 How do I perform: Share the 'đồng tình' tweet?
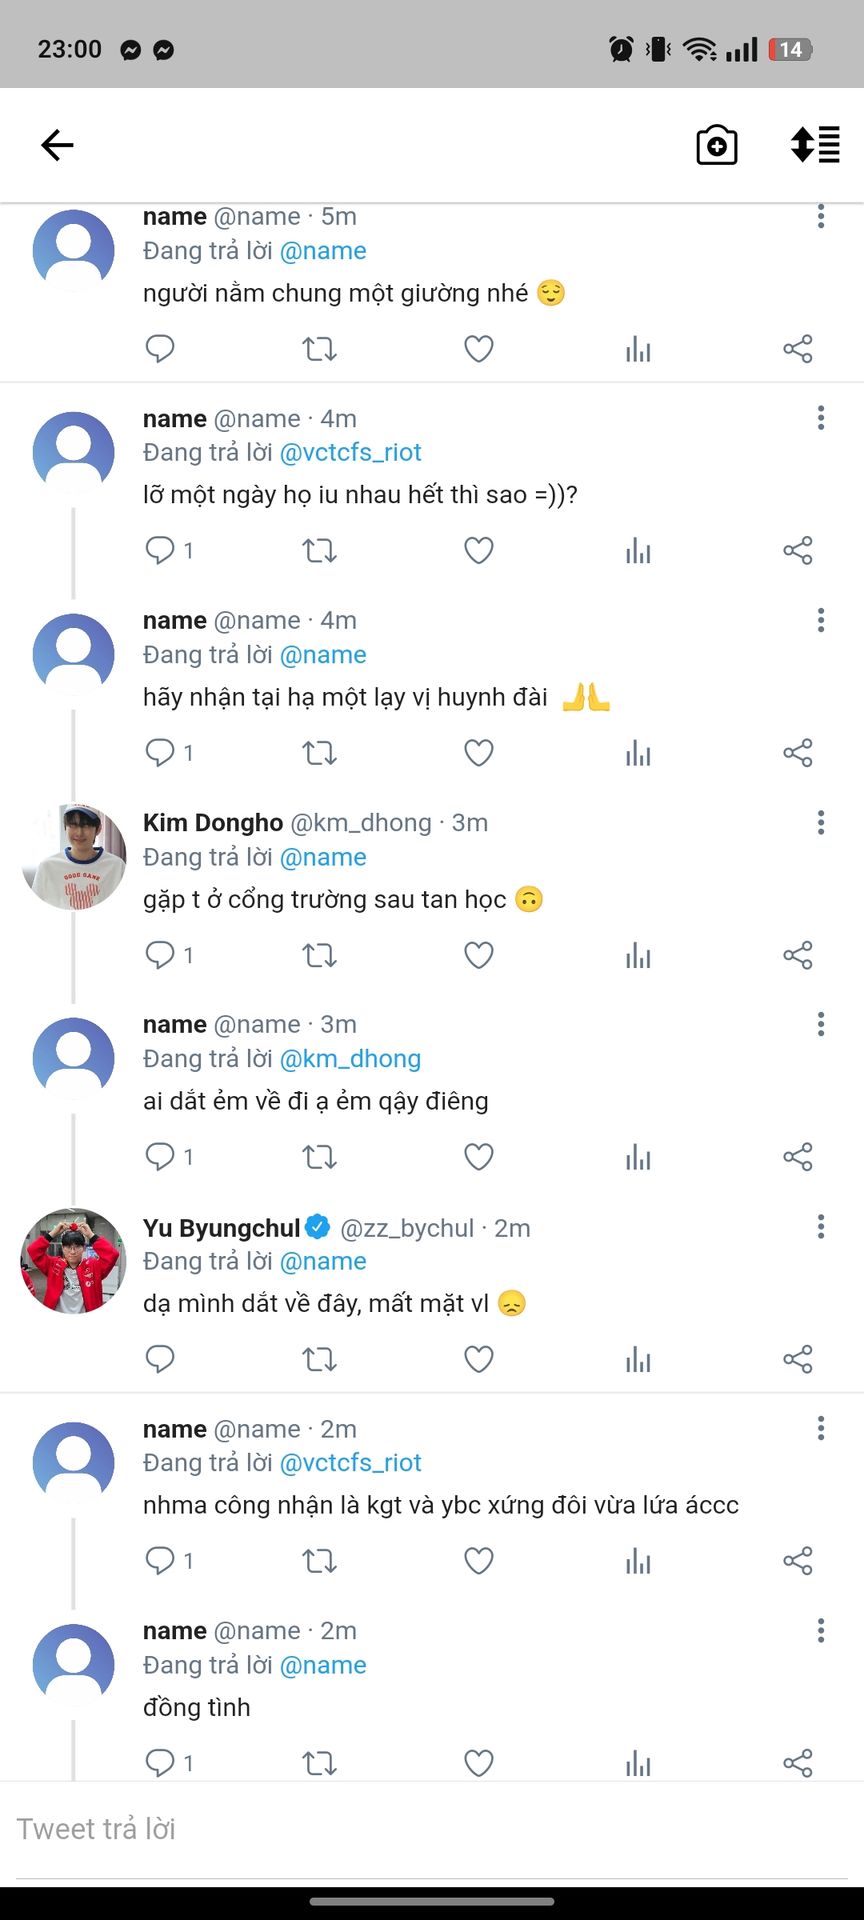click(797, 1763)
